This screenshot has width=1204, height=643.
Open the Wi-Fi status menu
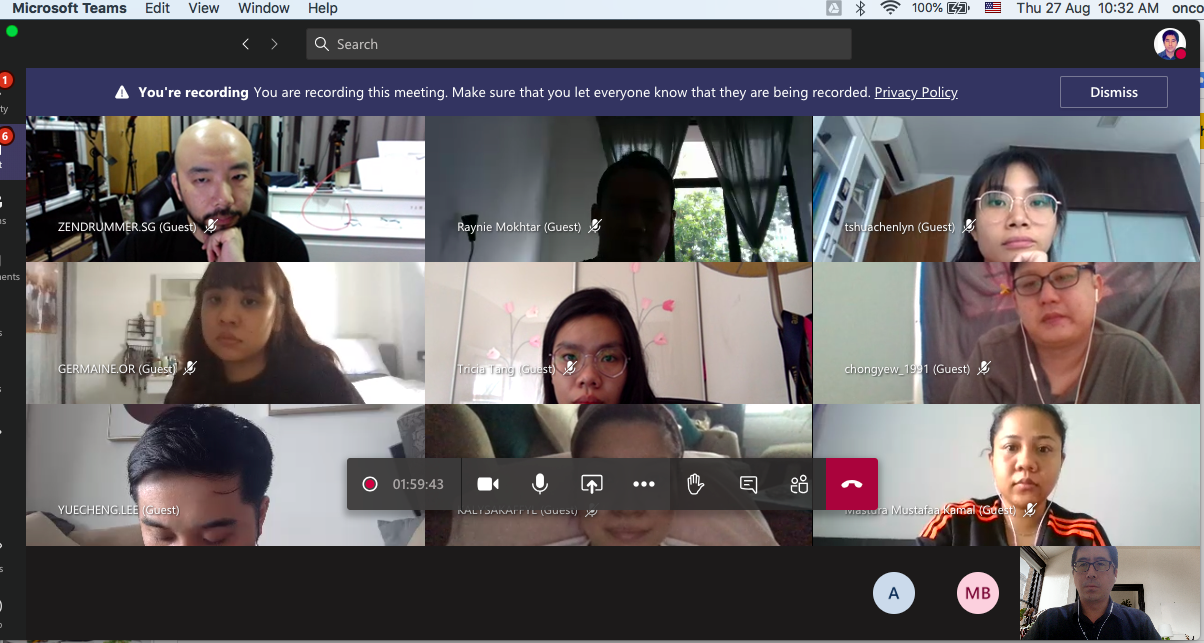[890, 8]
